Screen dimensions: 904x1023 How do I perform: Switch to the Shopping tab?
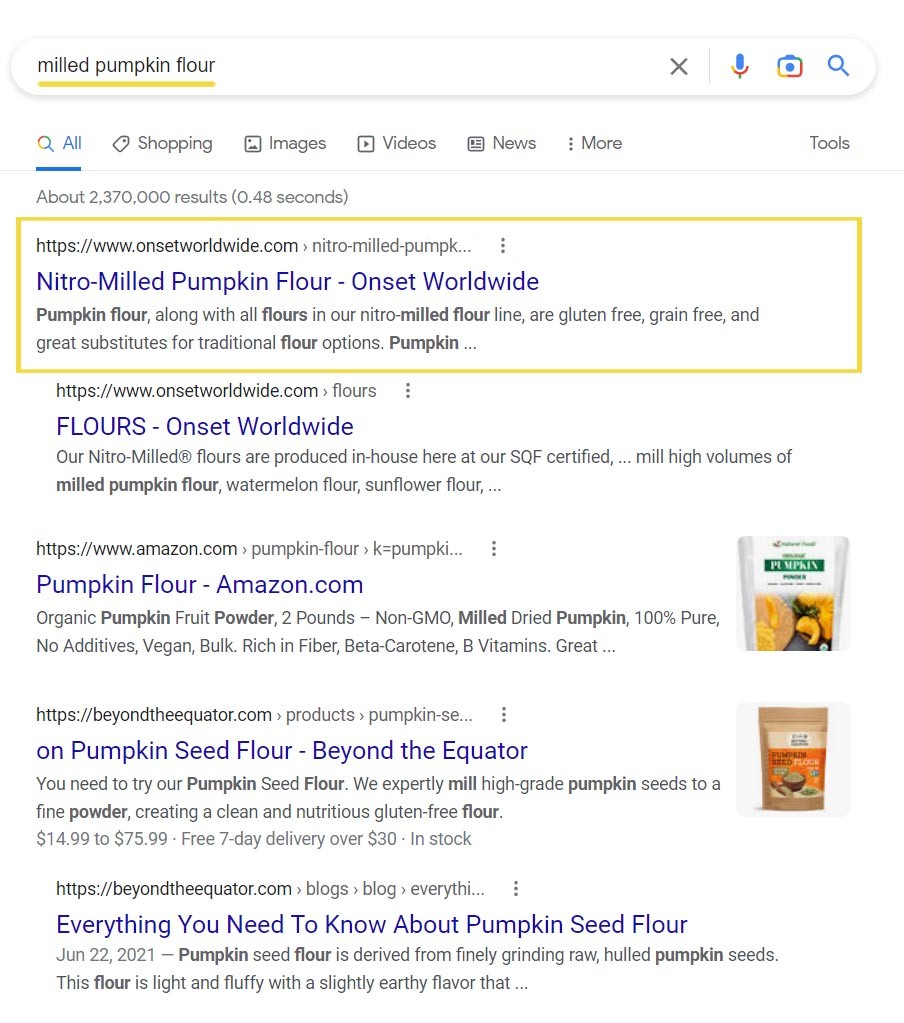162,143
